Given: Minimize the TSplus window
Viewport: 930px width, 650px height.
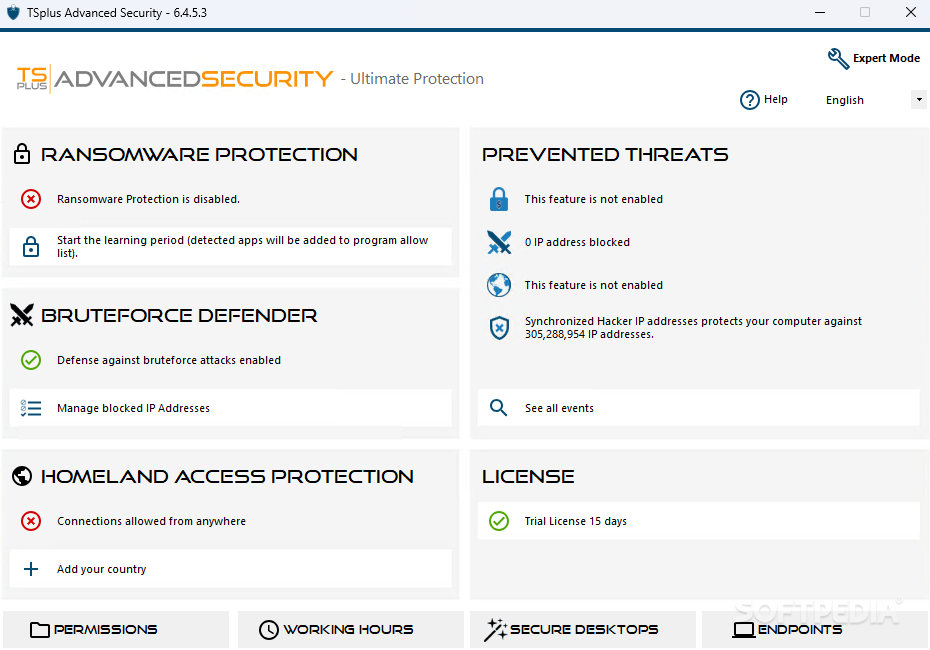Looking at the screenshot, I should (820, 12).
